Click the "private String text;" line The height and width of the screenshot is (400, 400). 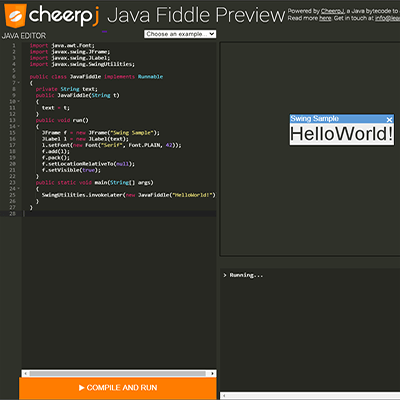(x=67, y=89)
